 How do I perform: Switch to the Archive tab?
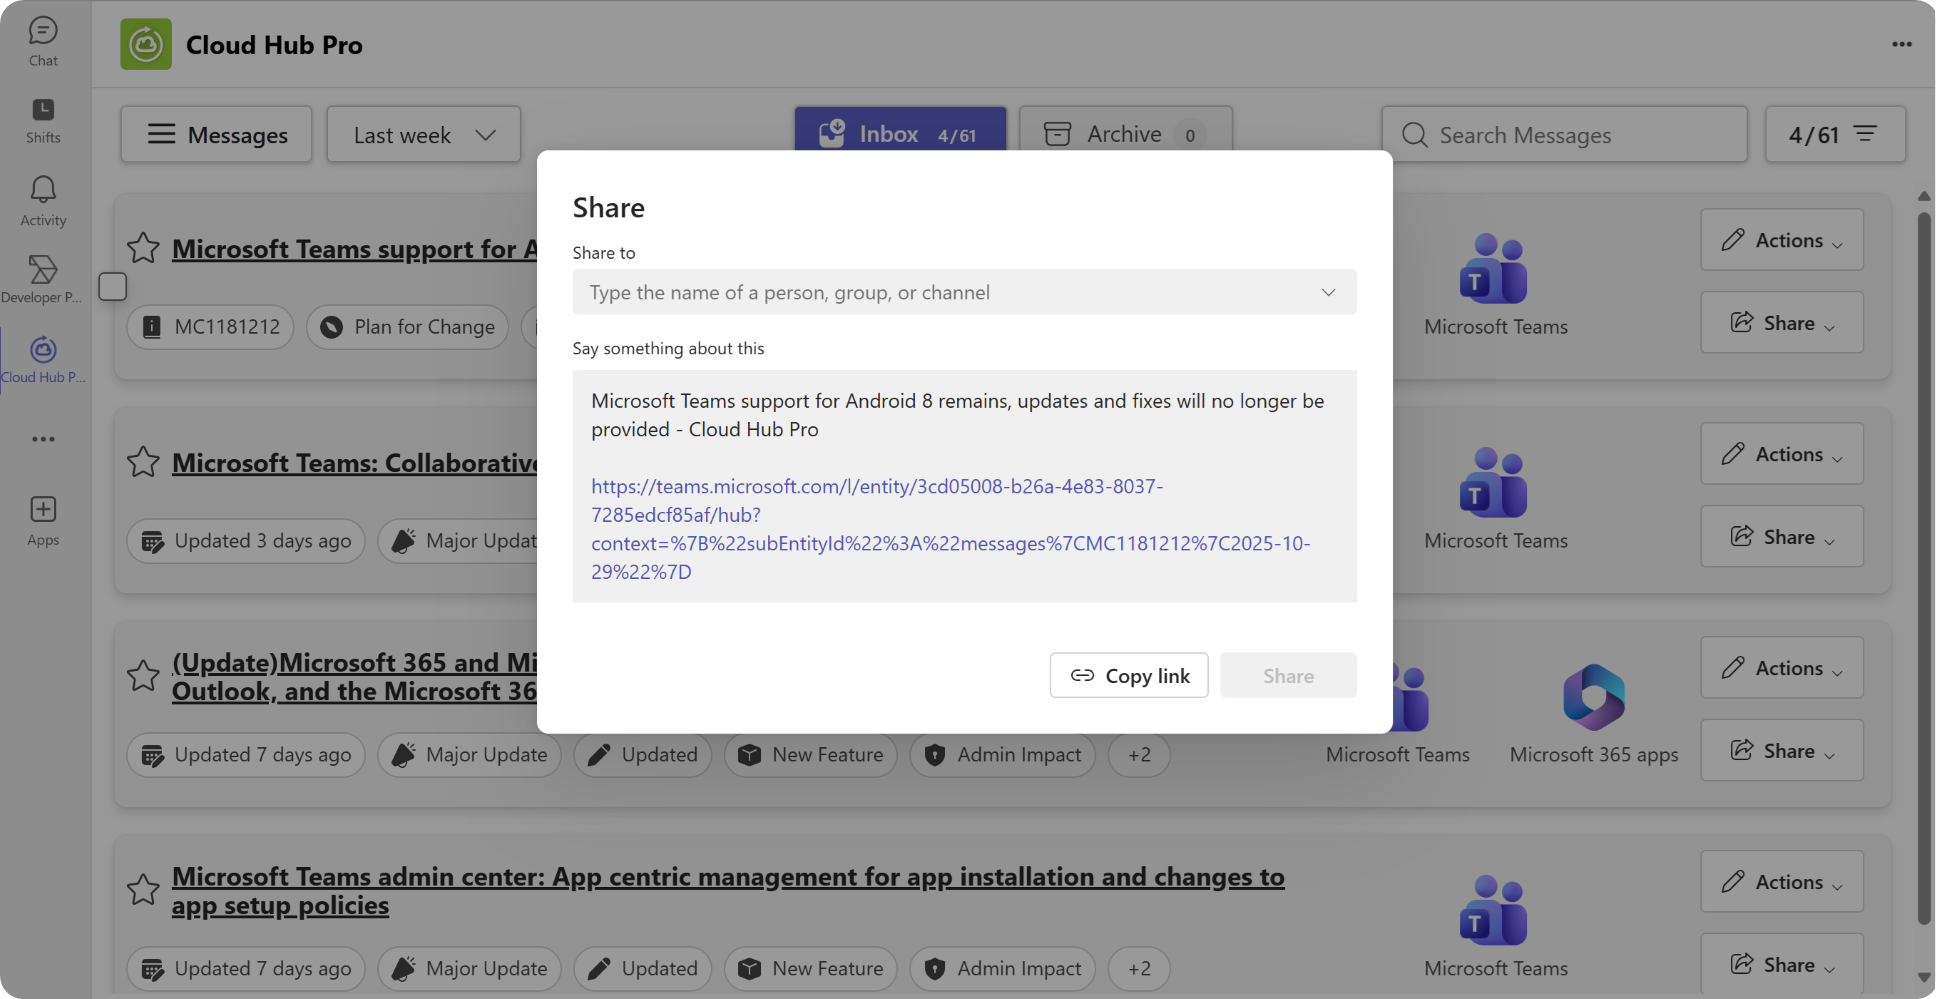point(1123,133)
